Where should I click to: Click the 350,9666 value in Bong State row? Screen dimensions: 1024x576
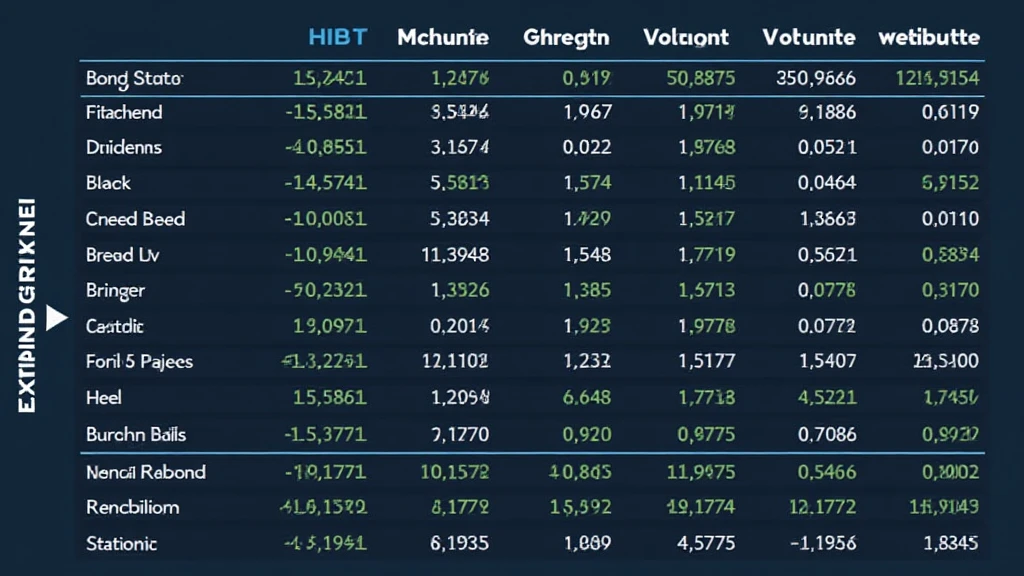point(816,77)
